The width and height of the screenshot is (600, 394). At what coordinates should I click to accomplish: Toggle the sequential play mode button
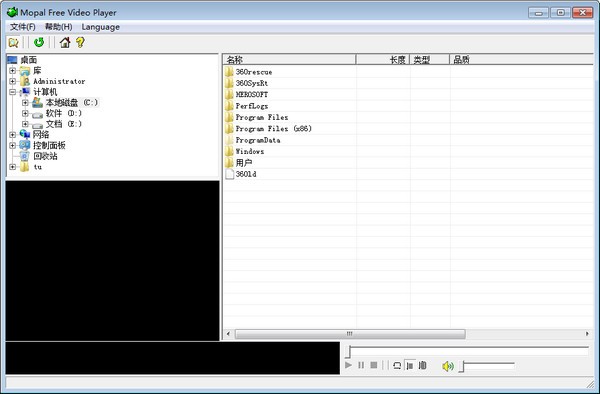(x=410, y=365)
